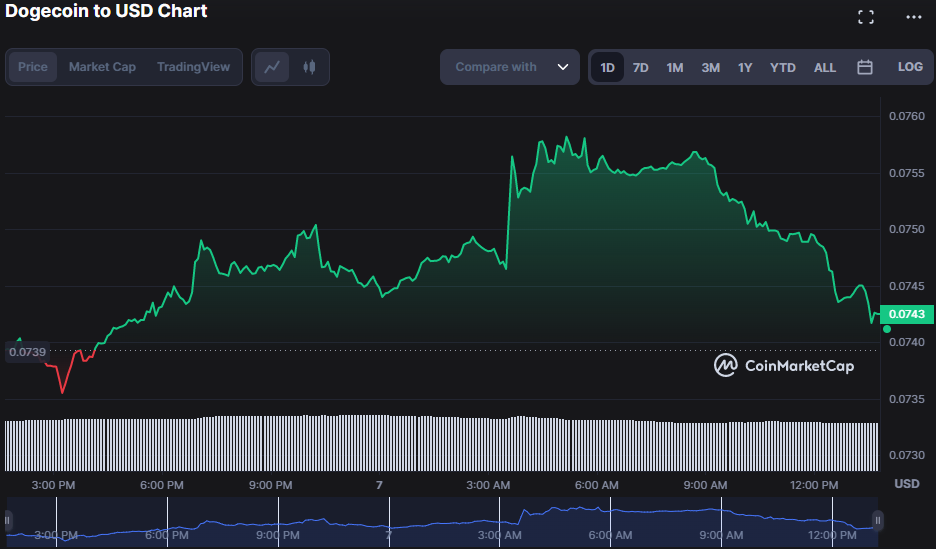Show ALL time price history

tap(825, 67)
